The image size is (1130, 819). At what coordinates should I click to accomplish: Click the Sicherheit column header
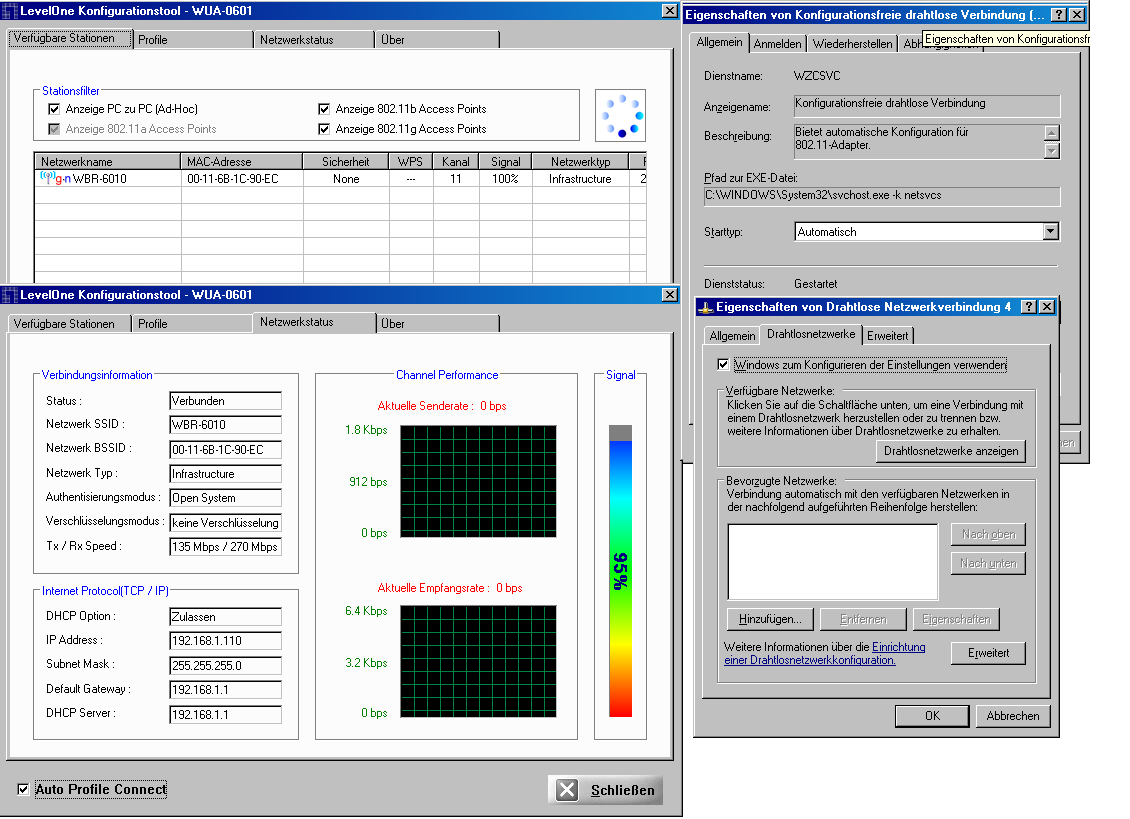[x=346, y=161]
